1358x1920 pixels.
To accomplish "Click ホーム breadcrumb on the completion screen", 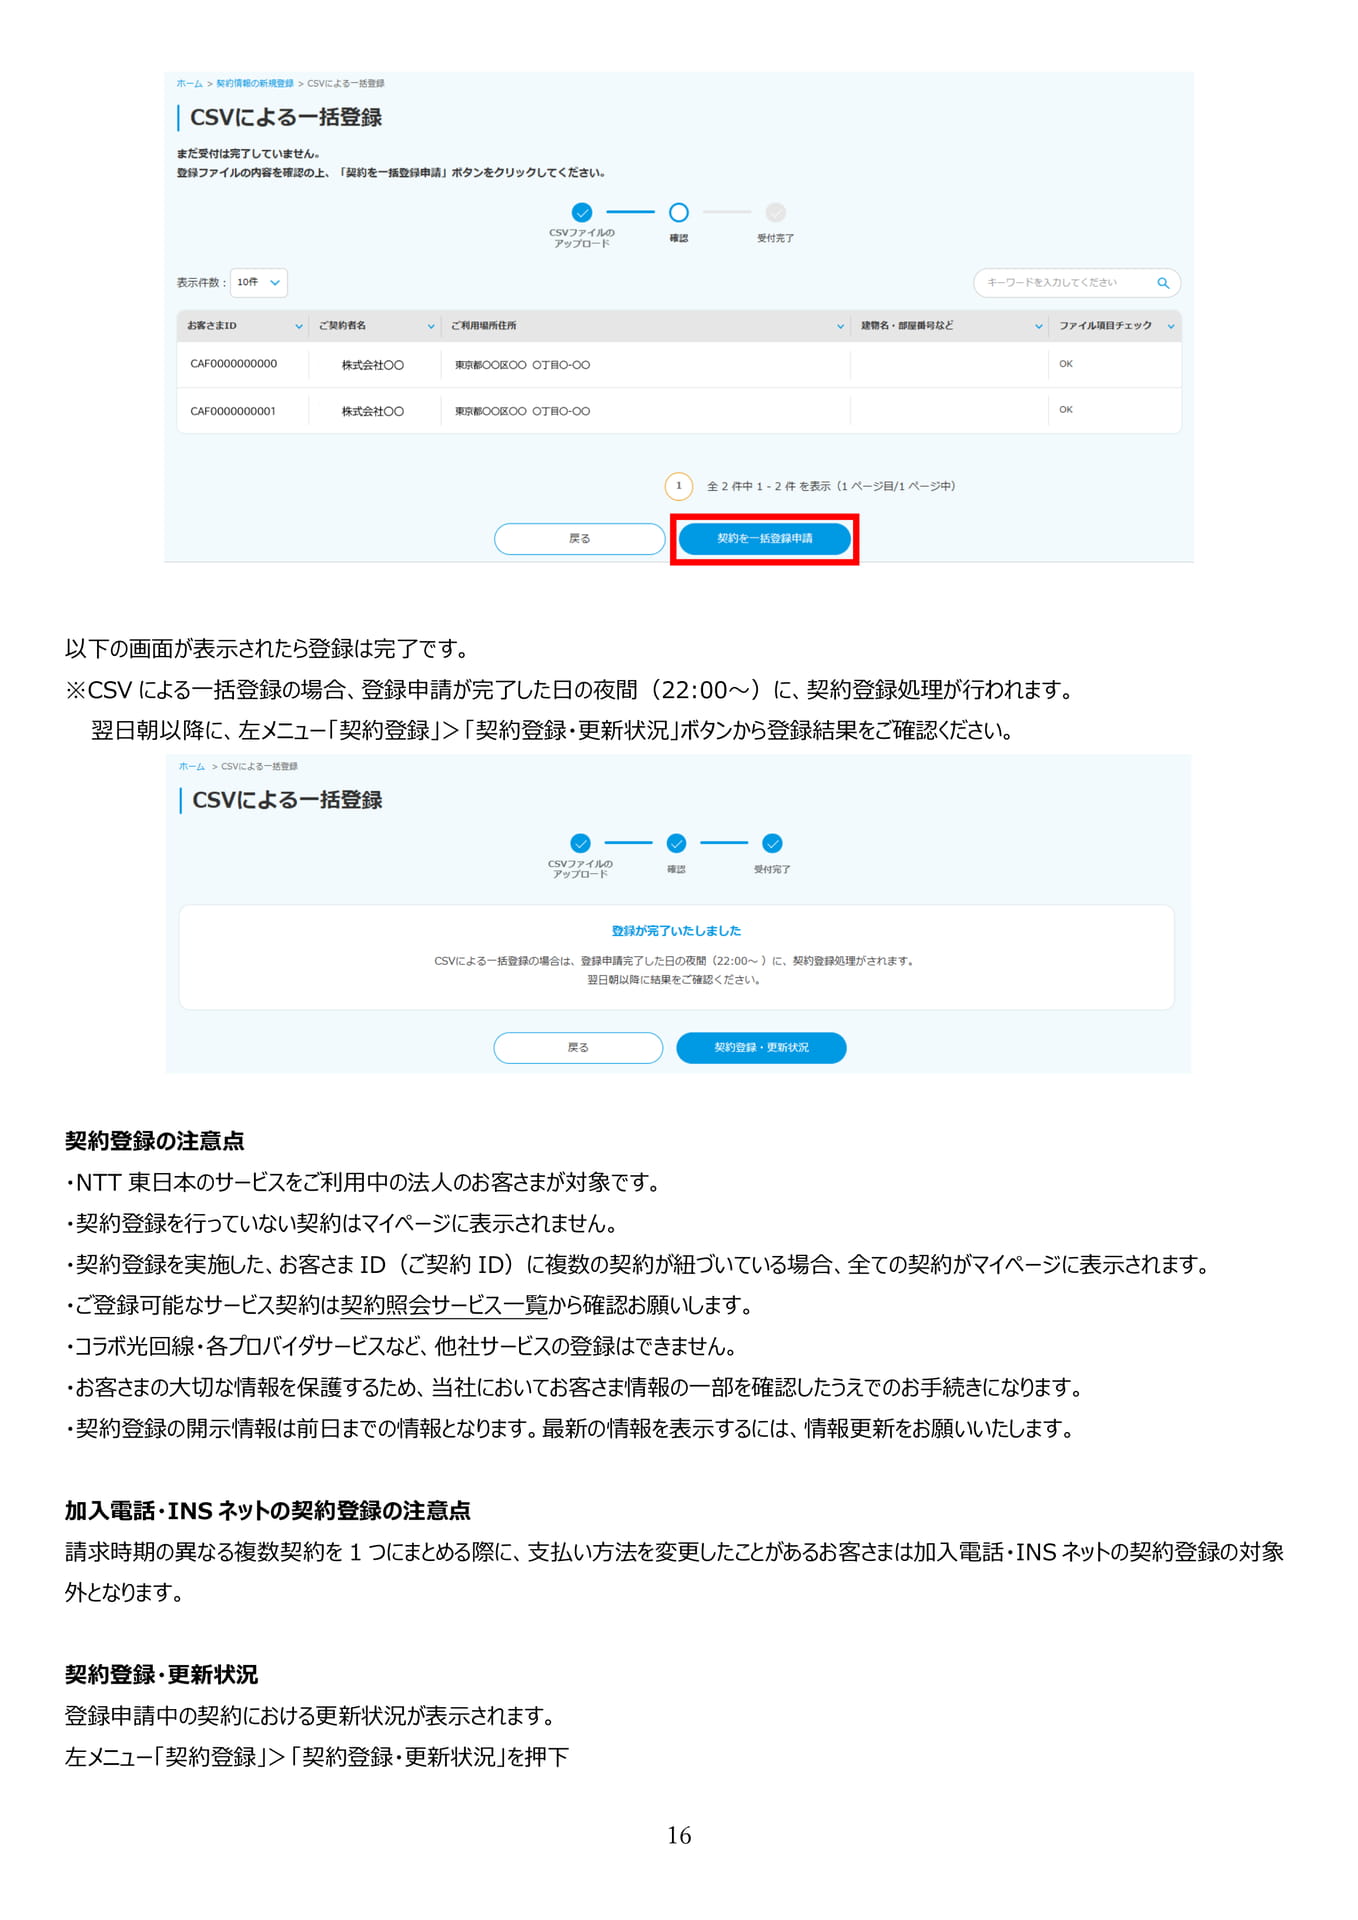I will click(x=192, y=766).
